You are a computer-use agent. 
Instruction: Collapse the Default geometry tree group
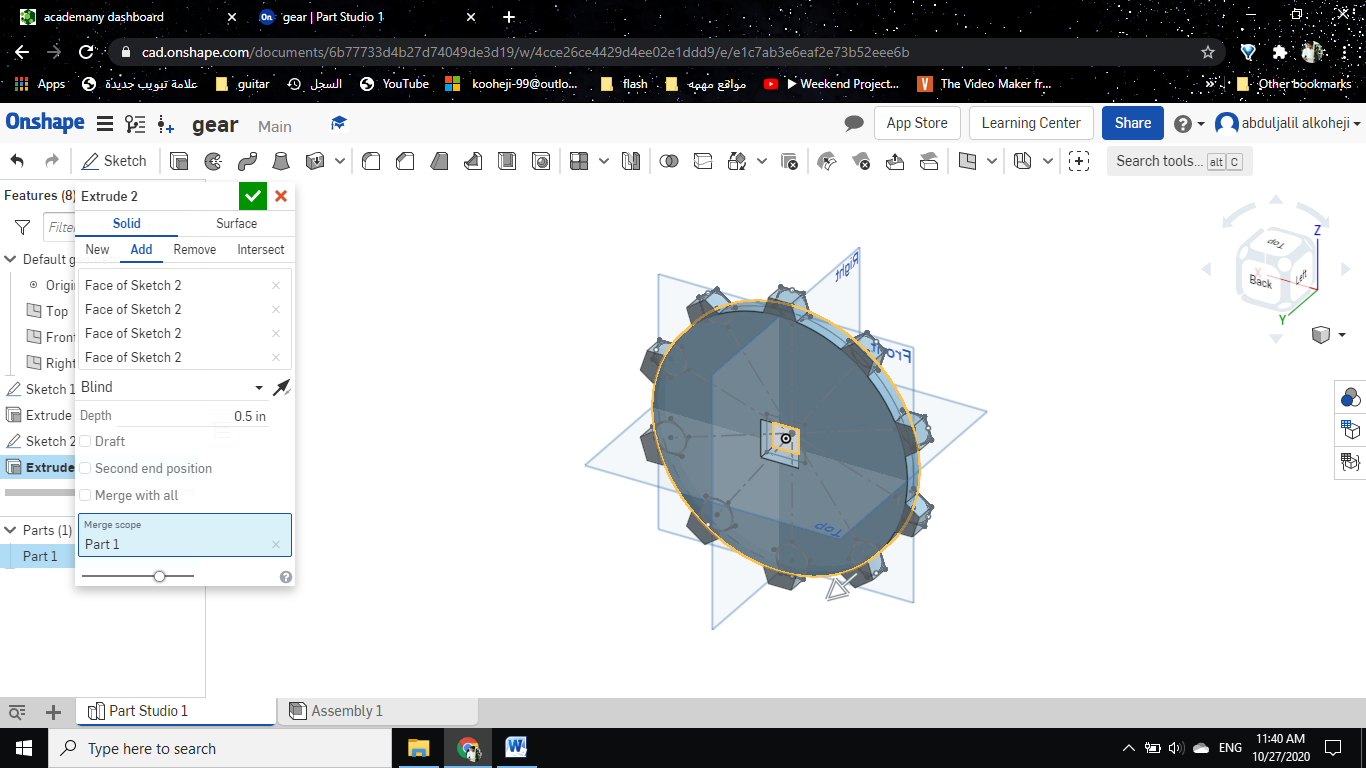pyautogui.click(x=11, y=259)
